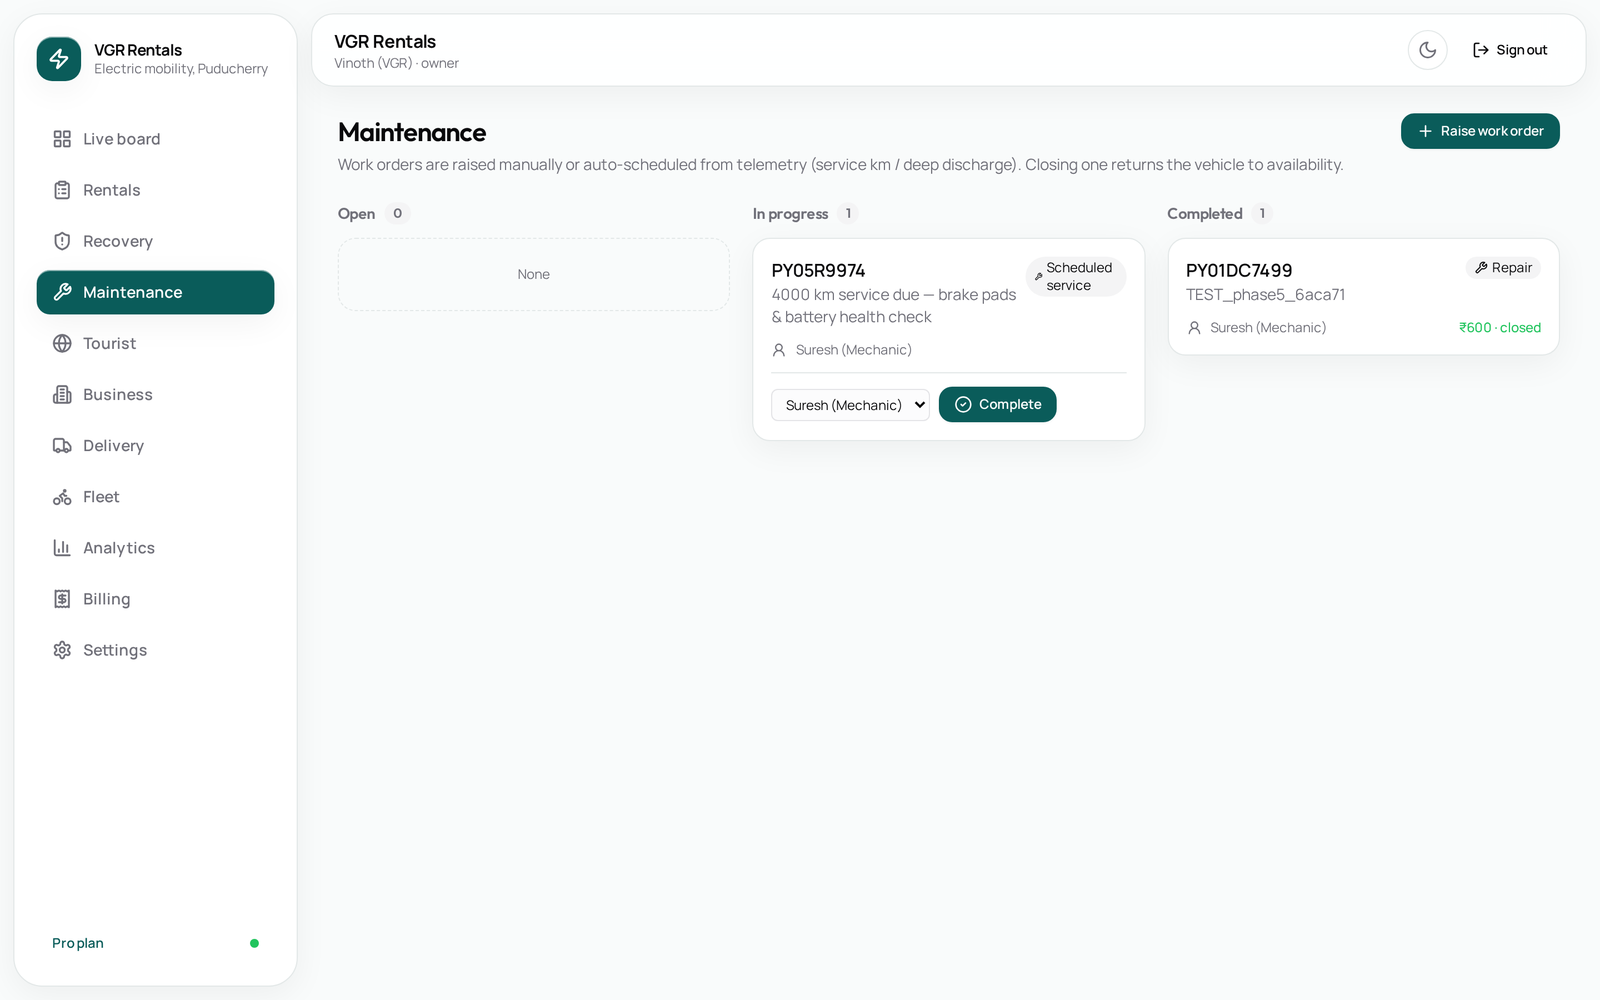This screenshot has height=1000, width=1600.
Task: Open the Billing page label
Action: pyautogui.click(x=106, y=599)
